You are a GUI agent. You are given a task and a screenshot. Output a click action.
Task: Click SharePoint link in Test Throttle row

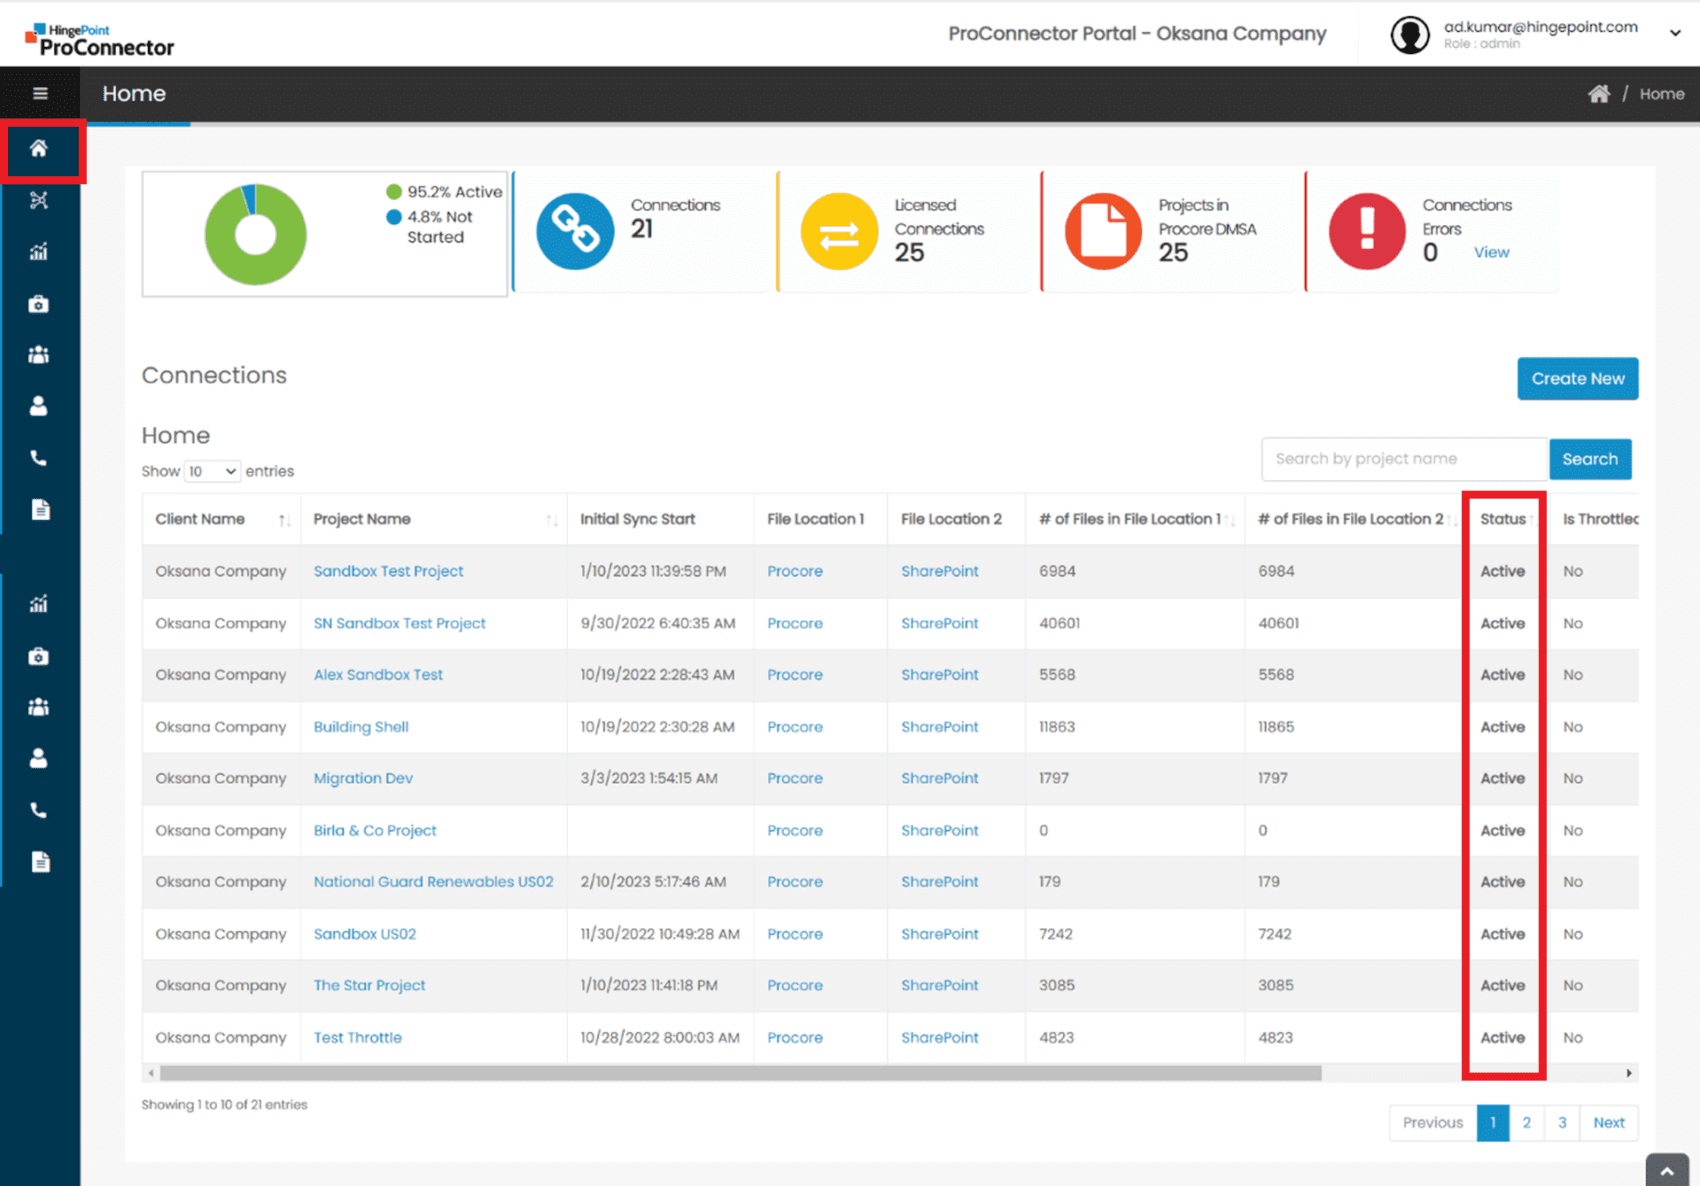point(939,1037)
